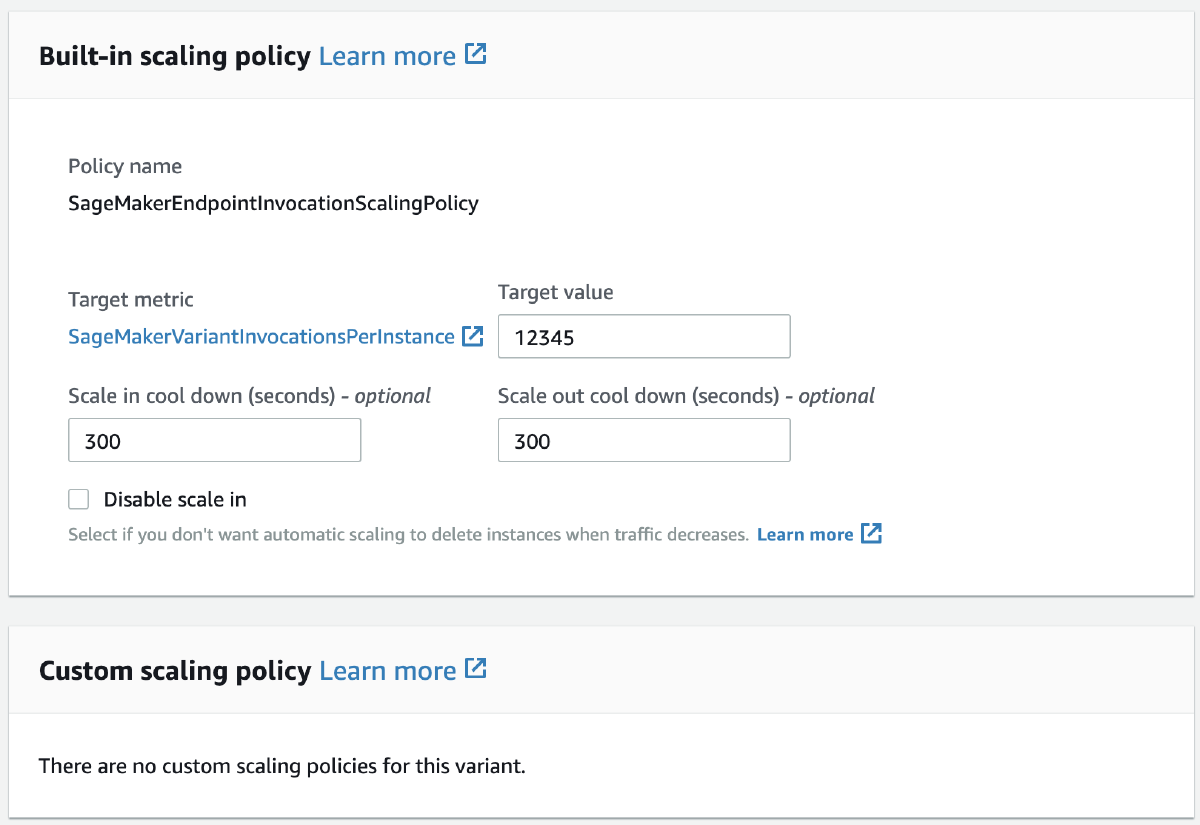The image size is (1200, 825).
Task: Click the 'Custom scaling policy' heading
Action: (x=175, y=670)
